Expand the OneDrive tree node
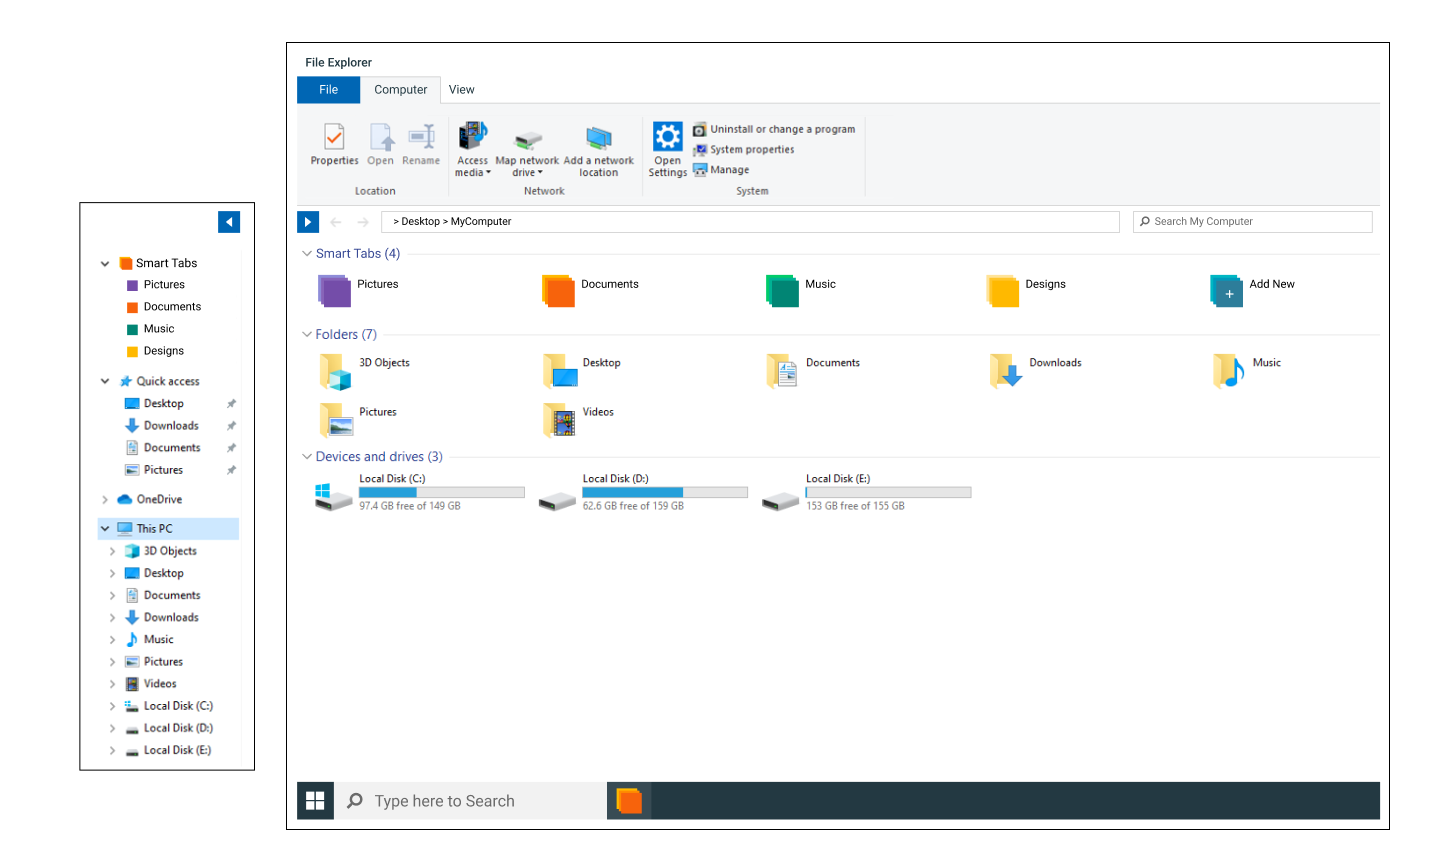 [105, 500]
